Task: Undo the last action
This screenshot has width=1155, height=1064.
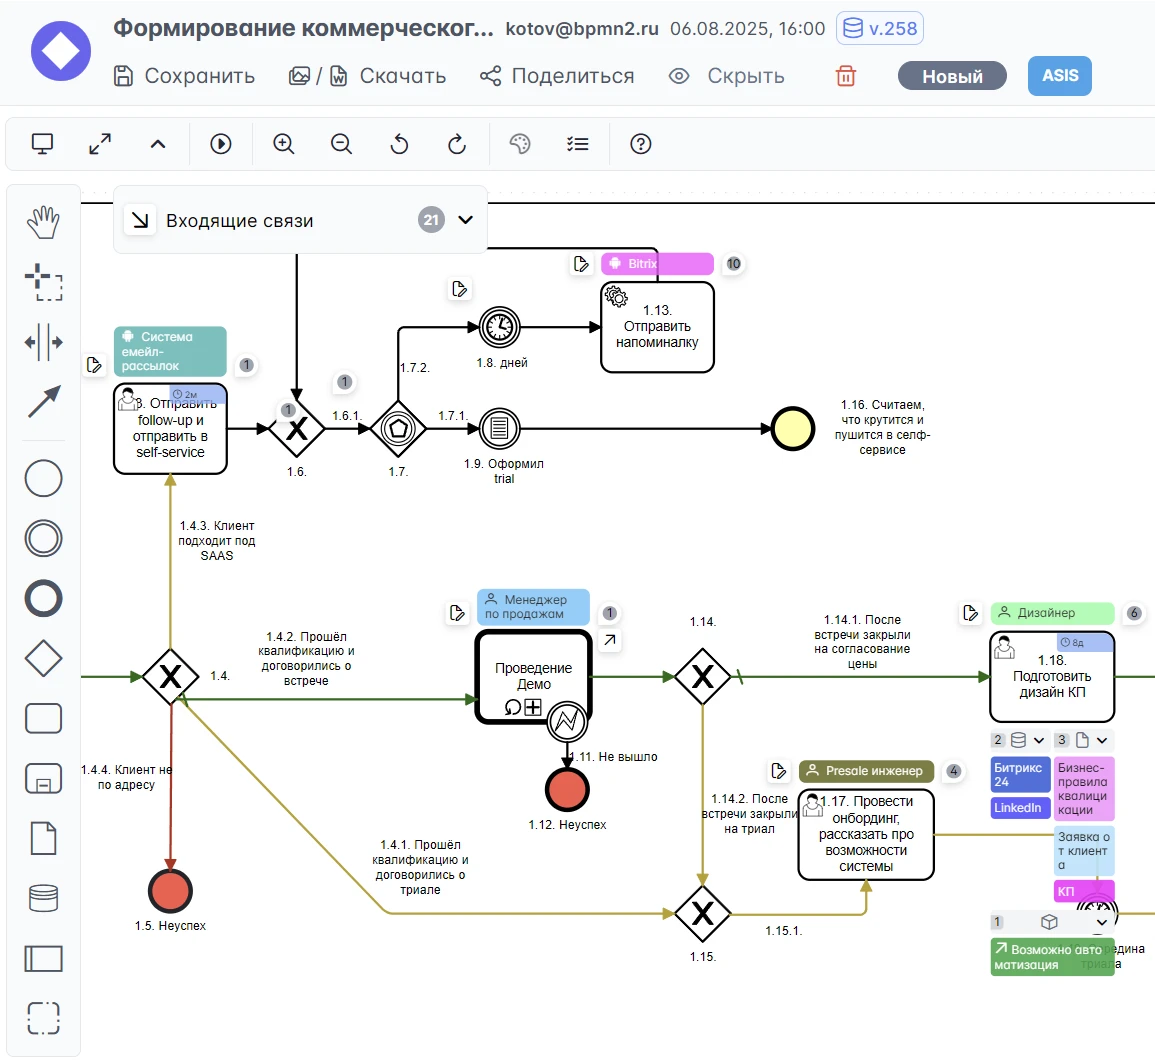Action: point(399,144)
